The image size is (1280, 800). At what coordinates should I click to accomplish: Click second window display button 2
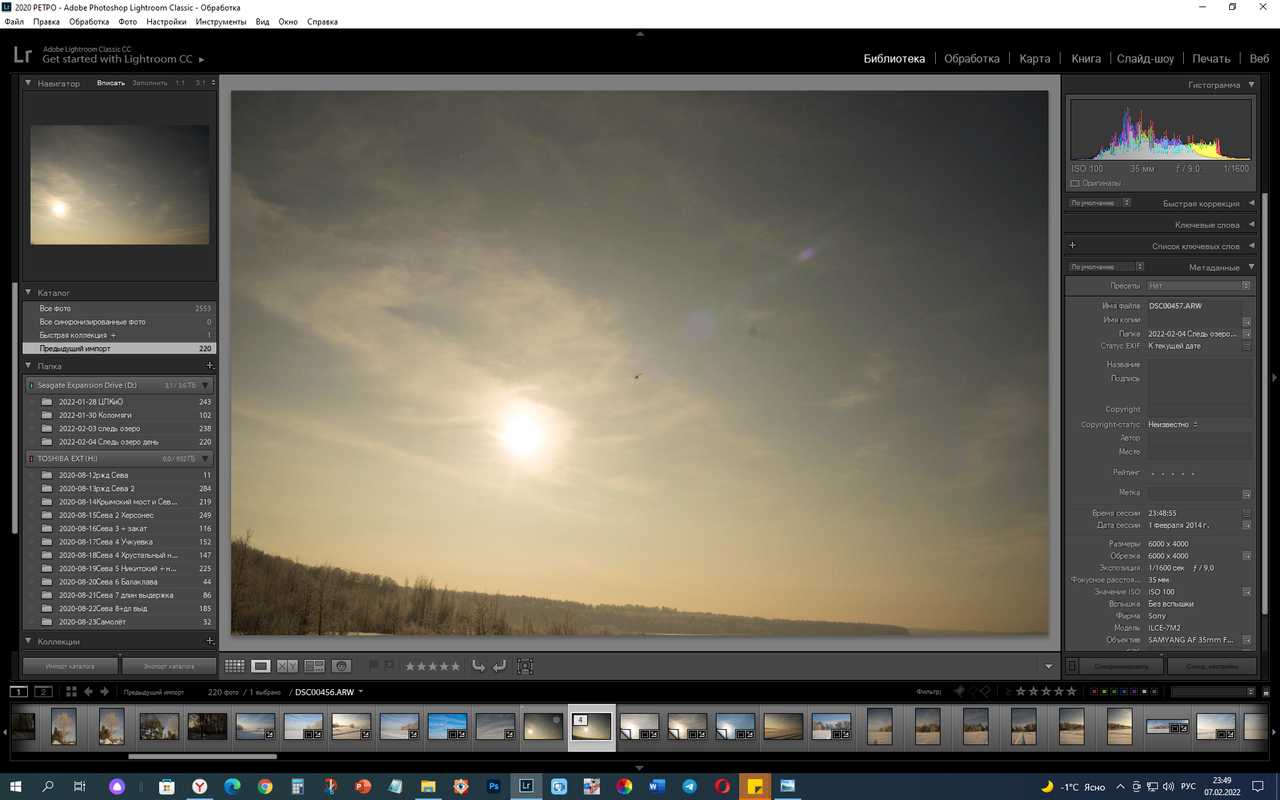[x=43, y=692]
